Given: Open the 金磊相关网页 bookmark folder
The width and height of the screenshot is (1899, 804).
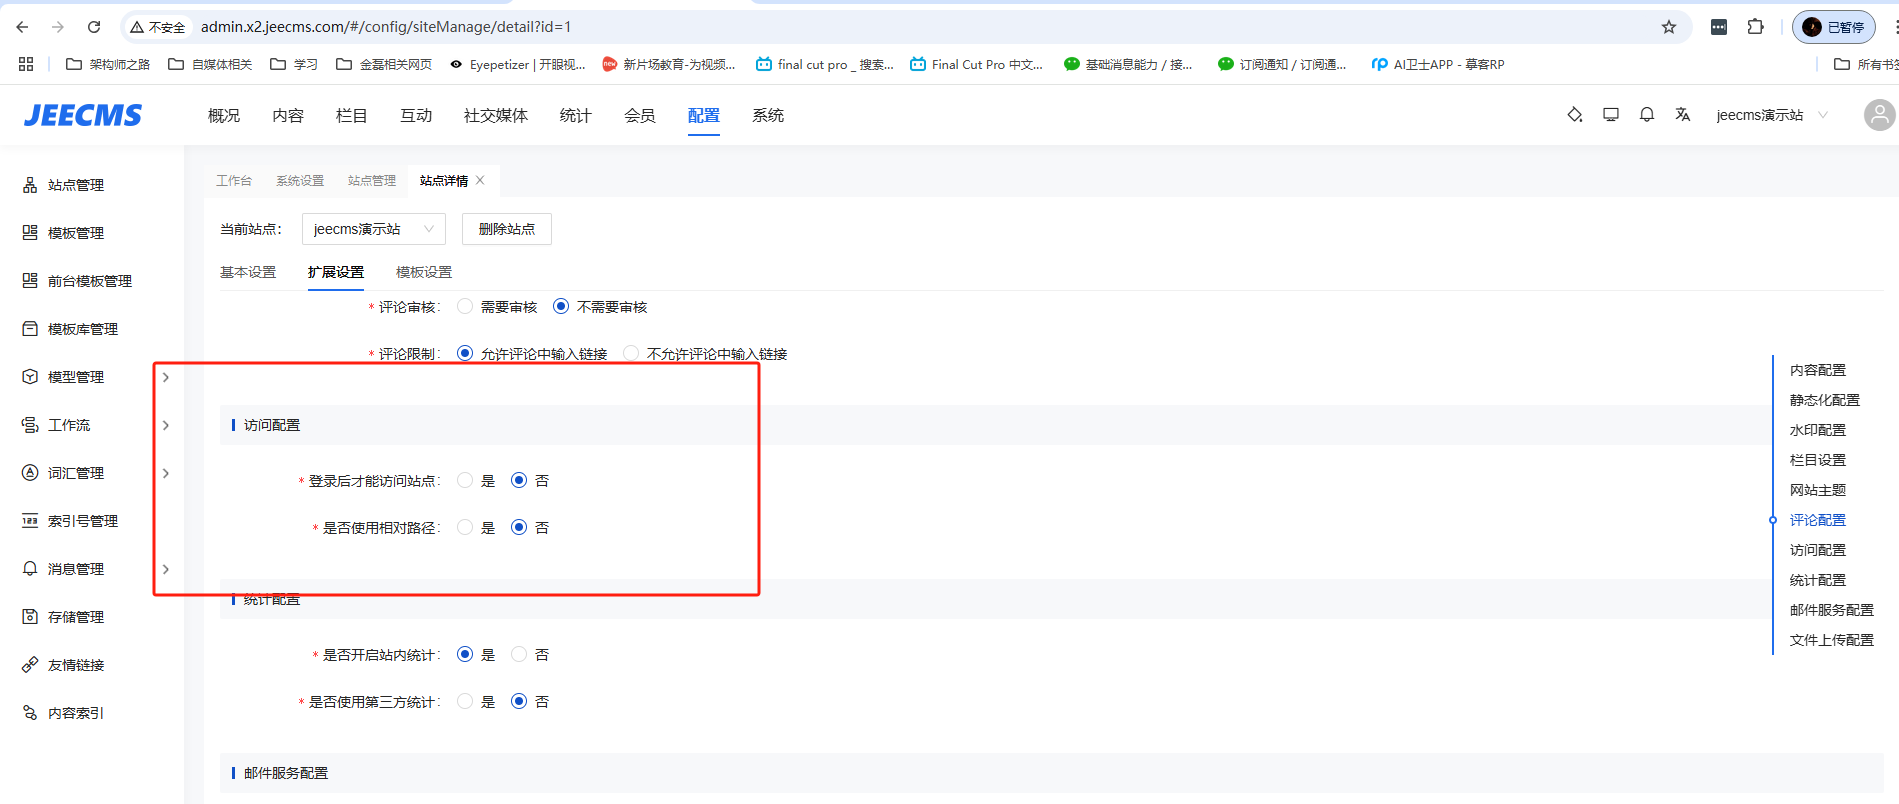Looking at the screenshot, I should [x=384, y=64].
